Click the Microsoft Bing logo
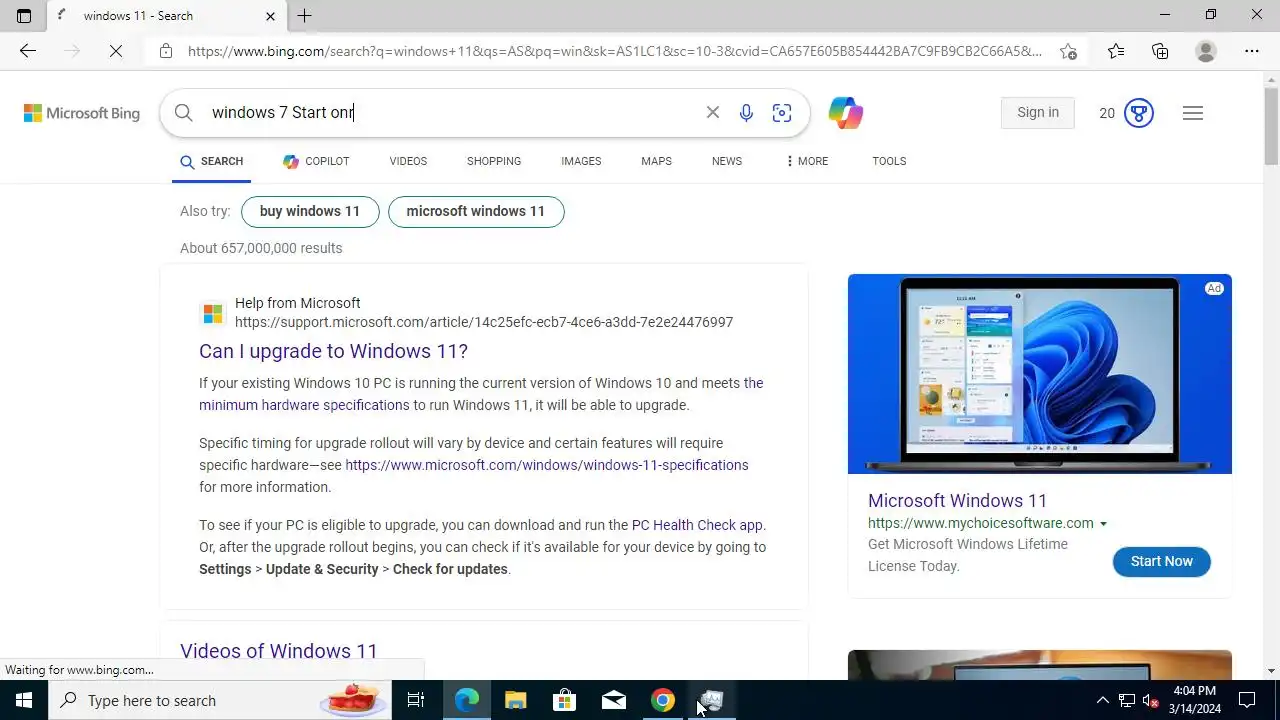The height and width of the screenshot is (720, 1280). (x=82, y=113)
